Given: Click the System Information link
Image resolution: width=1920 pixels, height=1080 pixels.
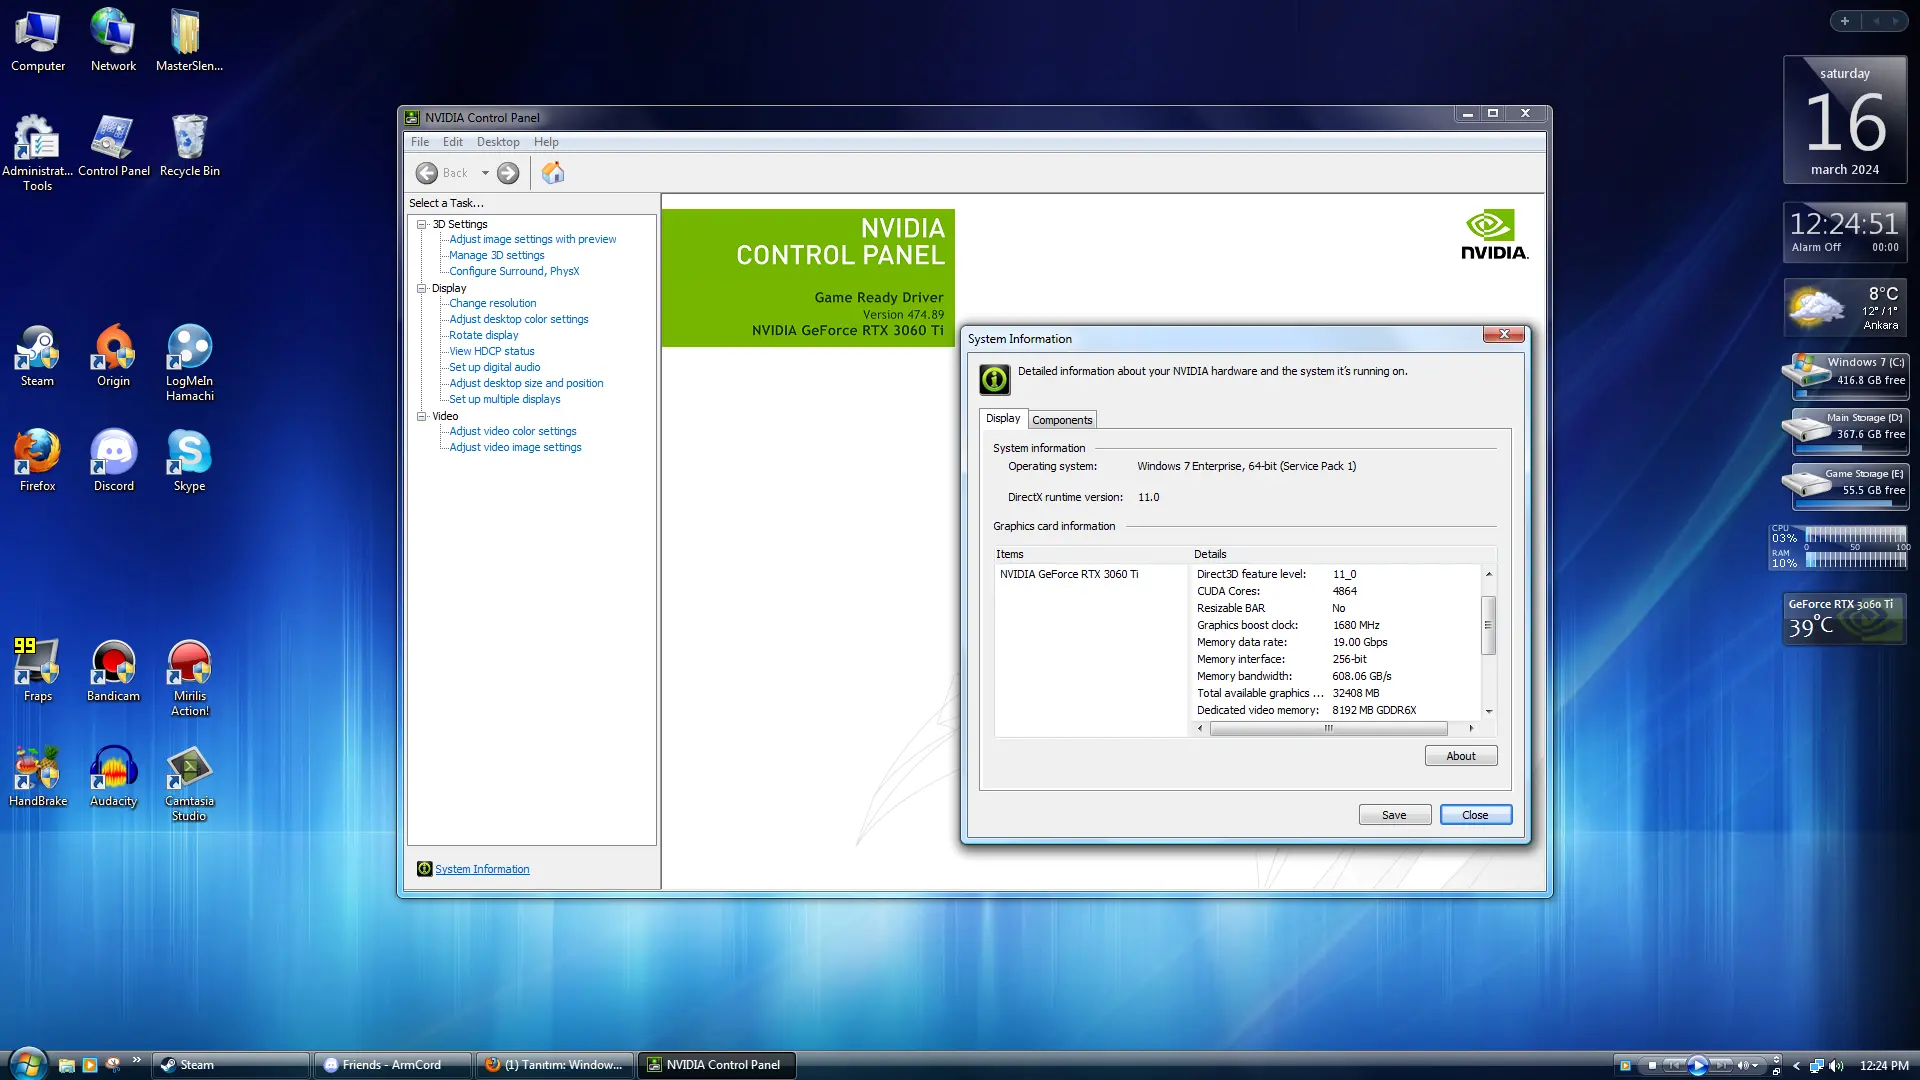Looking at the screenshot, I should (482, 869).
